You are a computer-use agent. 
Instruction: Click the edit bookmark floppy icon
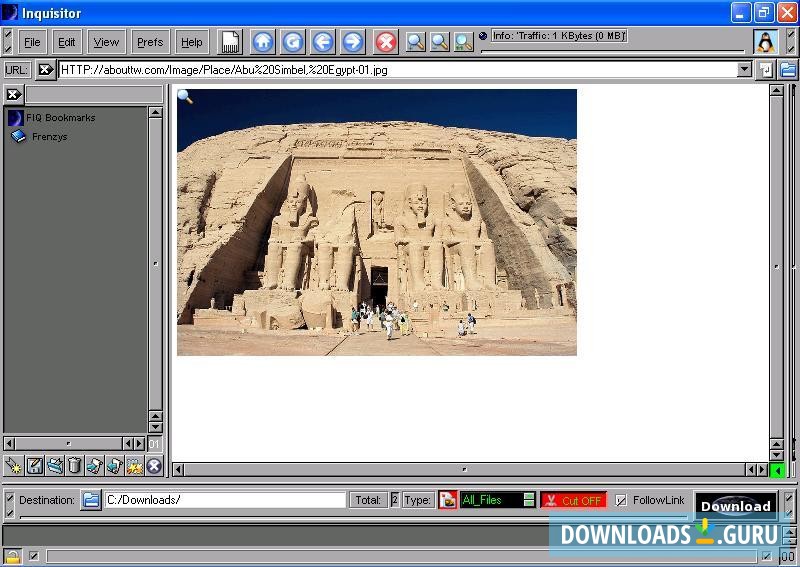[35, 465]
